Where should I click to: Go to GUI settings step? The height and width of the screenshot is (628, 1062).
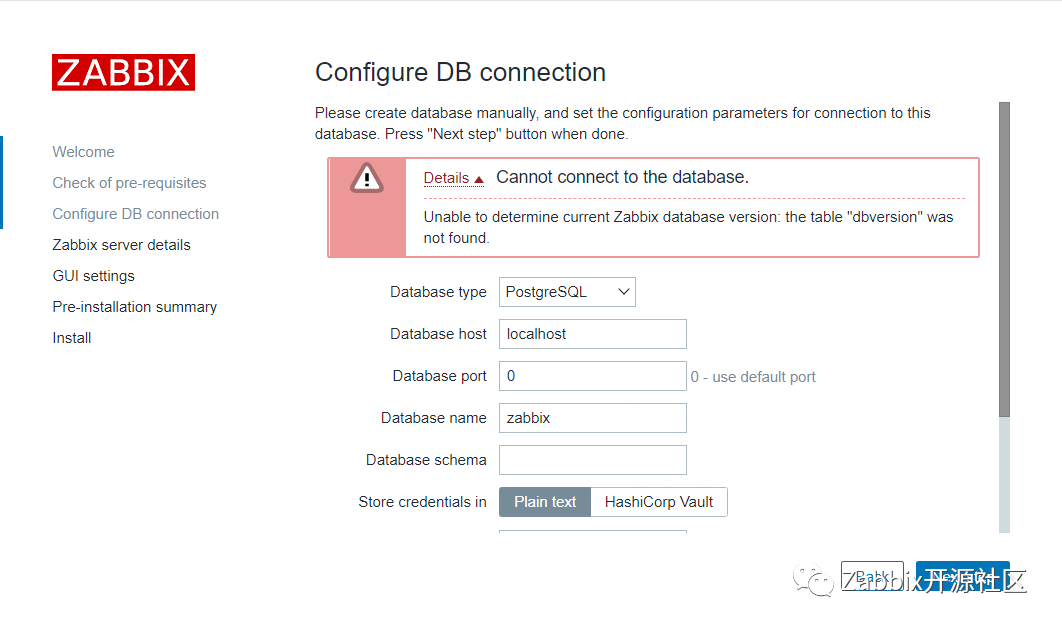click(93, 276)
